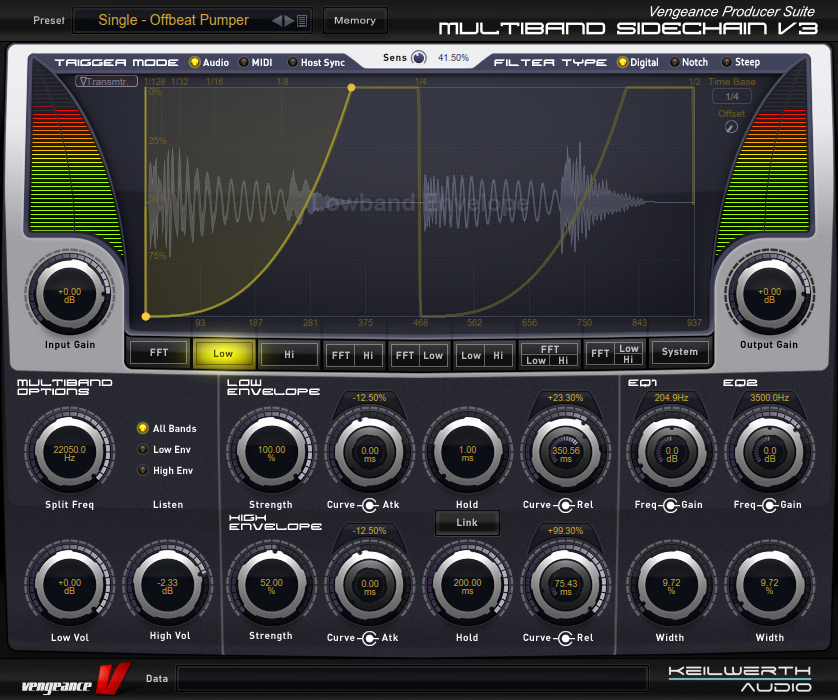This screenshot has width=838, height=700.
Task: Click the Offset knob under Time Base
Action: coord(732,127)
